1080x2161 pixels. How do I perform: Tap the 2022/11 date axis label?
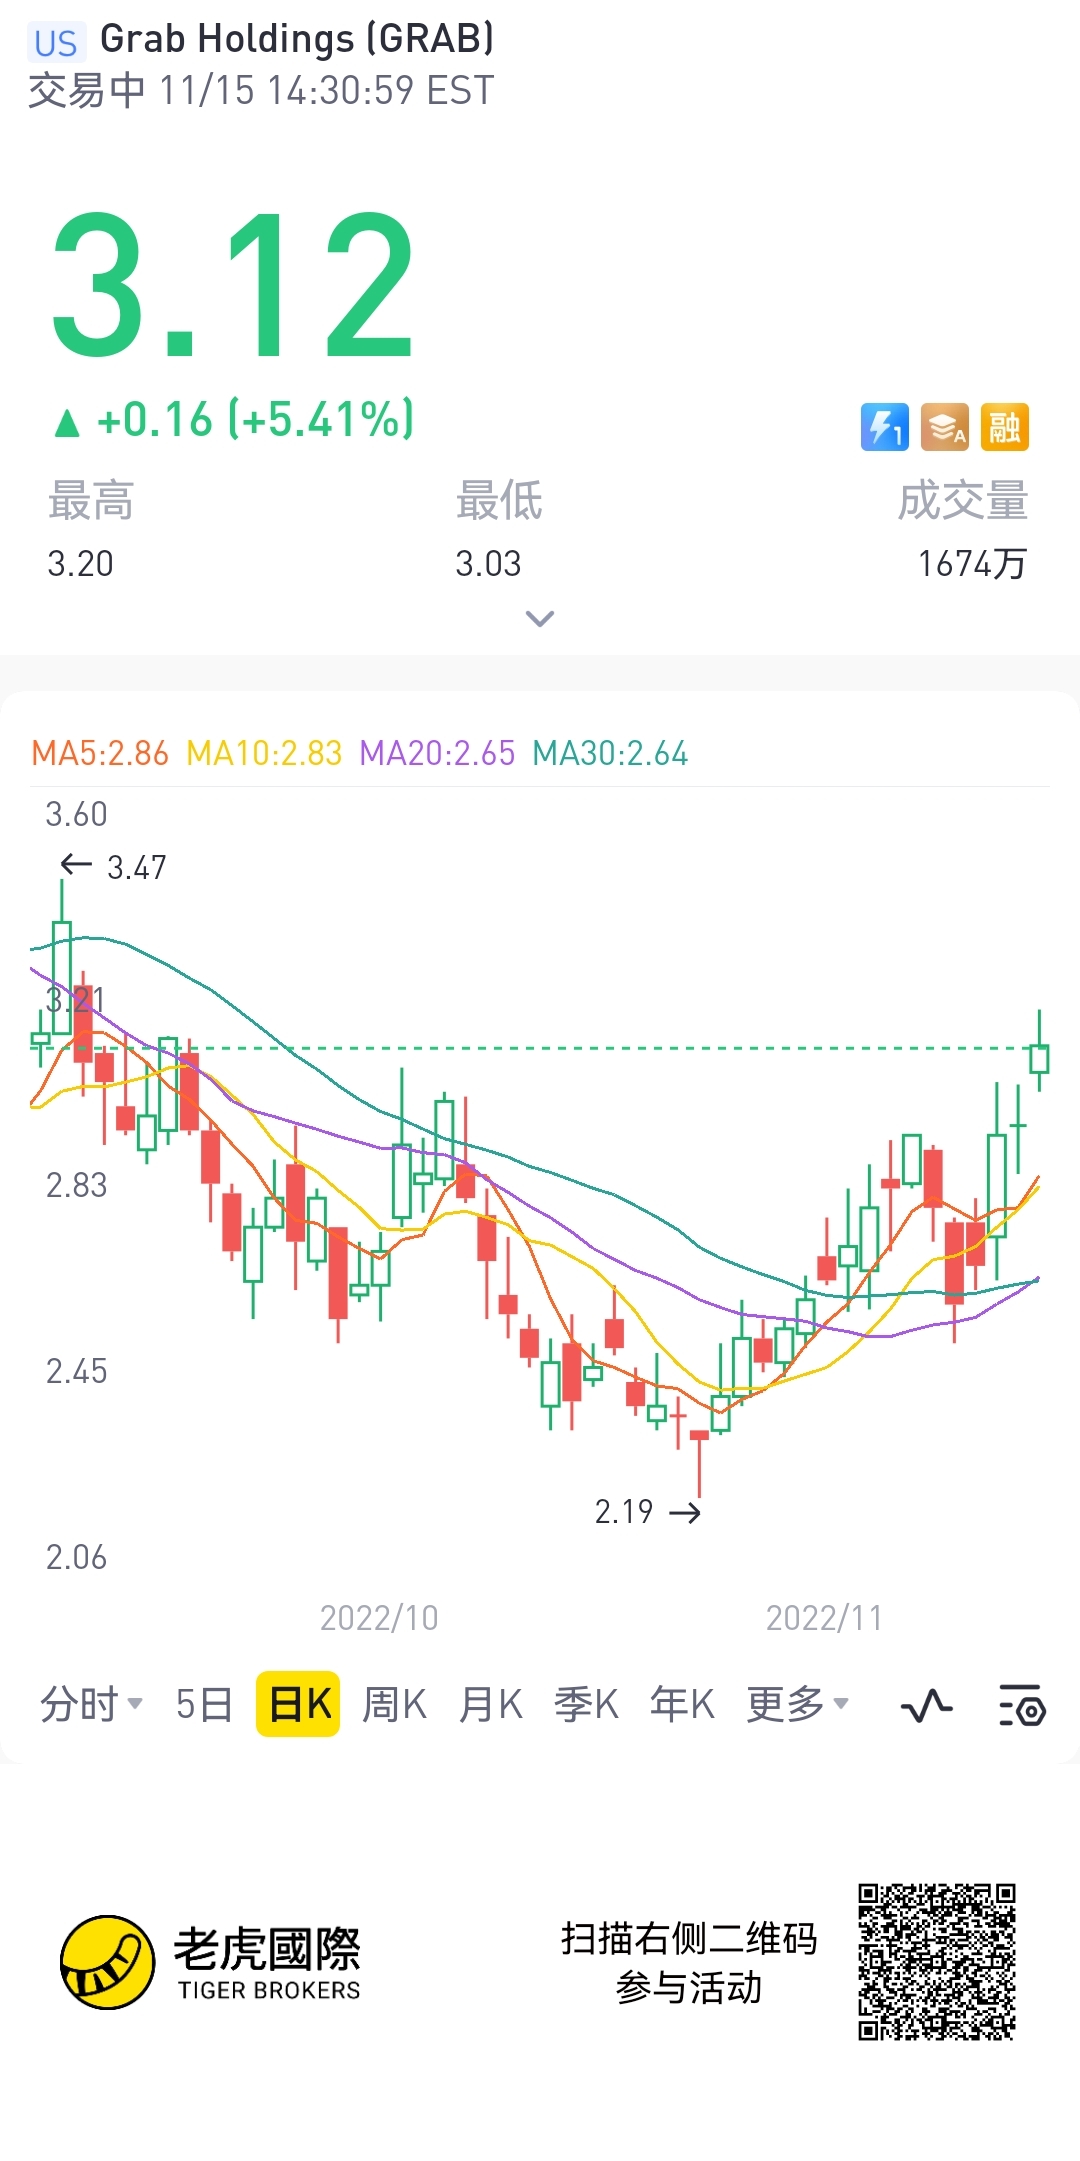(x=824, y=1618)
